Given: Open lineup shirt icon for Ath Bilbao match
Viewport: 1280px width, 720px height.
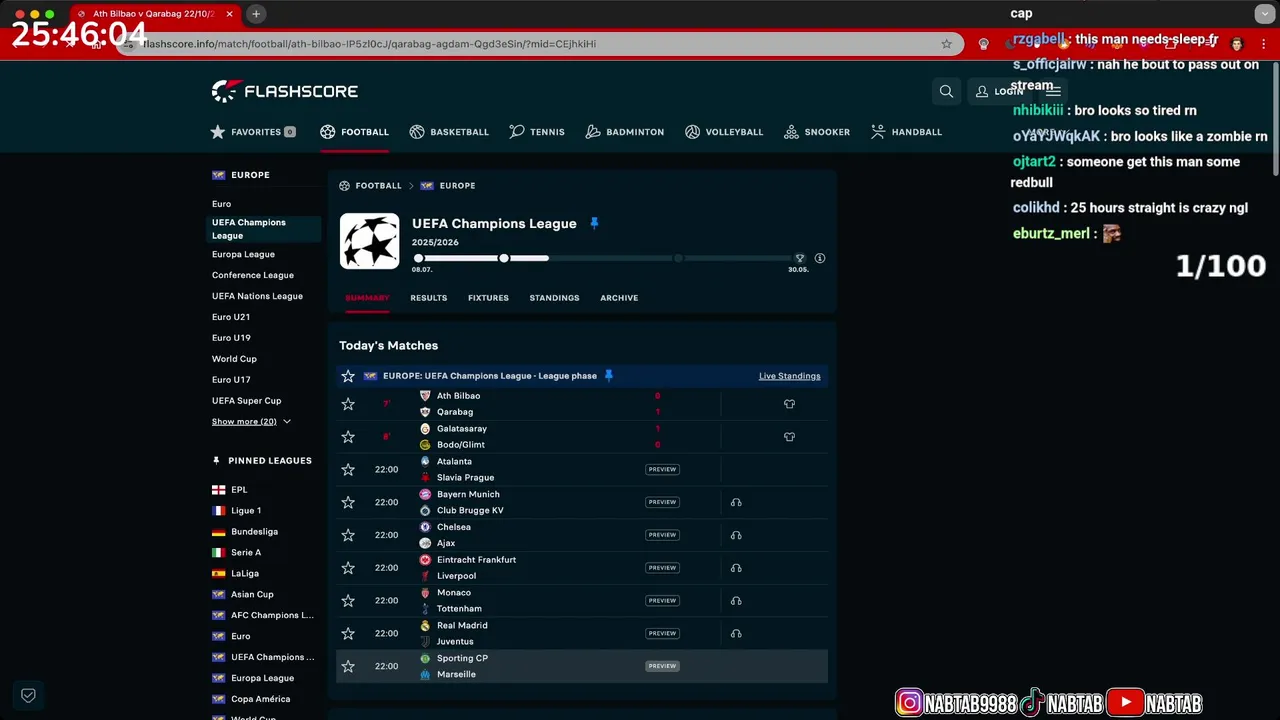Looking at the screenshot, I should click(789, 404).
